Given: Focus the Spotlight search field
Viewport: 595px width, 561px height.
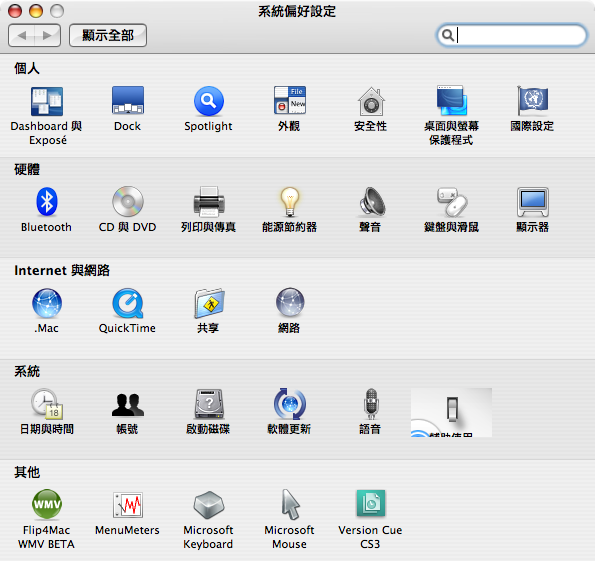Looking at the screenshot, I should tap(512, 35).
